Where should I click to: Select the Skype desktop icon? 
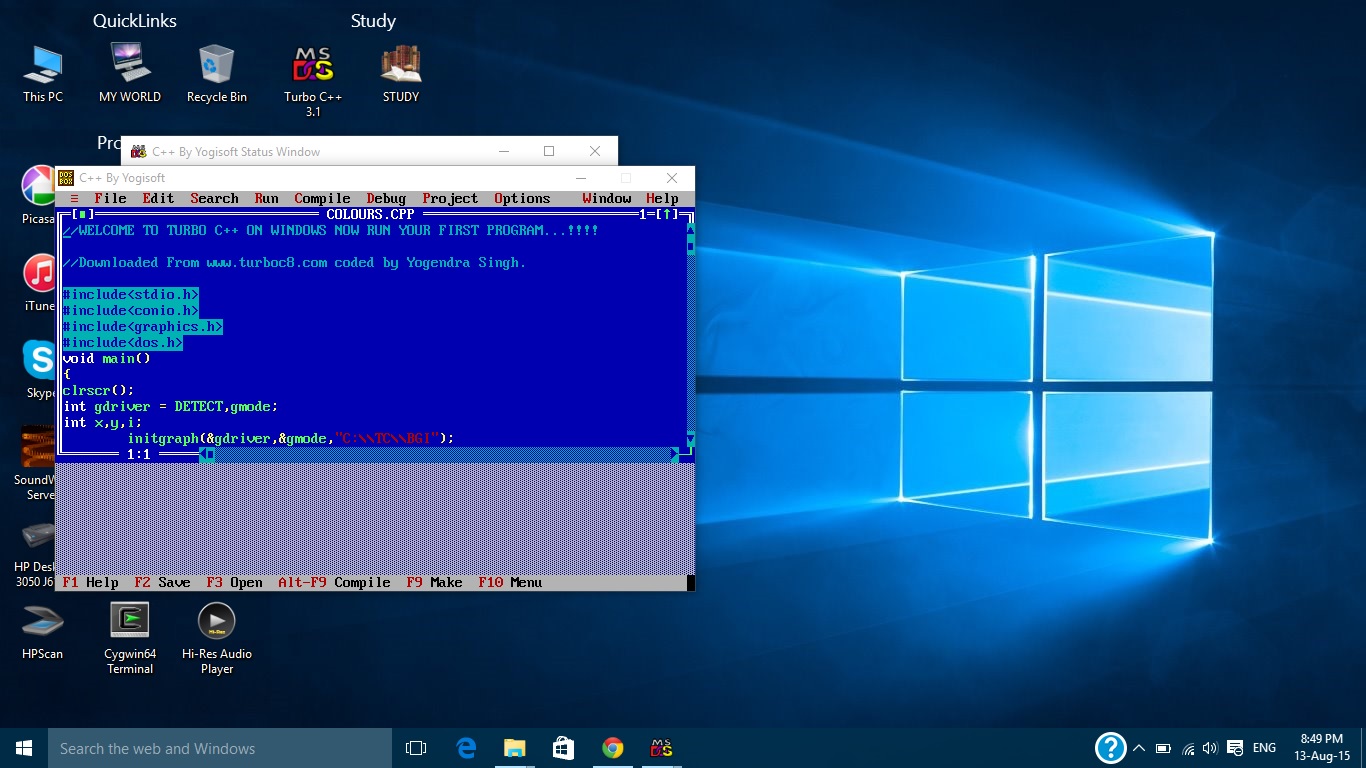[x=38, y=369]
